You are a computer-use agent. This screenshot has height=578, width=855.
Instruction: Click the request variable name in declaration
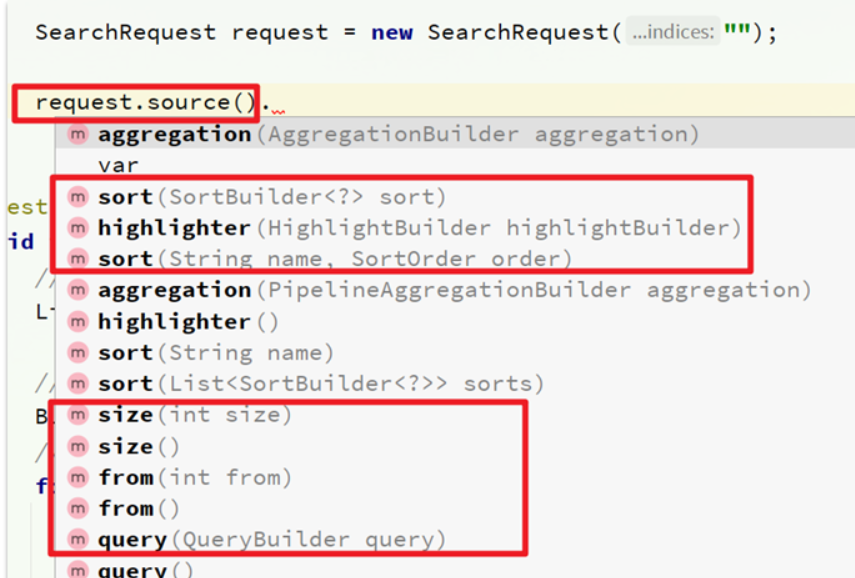(280, 32)
